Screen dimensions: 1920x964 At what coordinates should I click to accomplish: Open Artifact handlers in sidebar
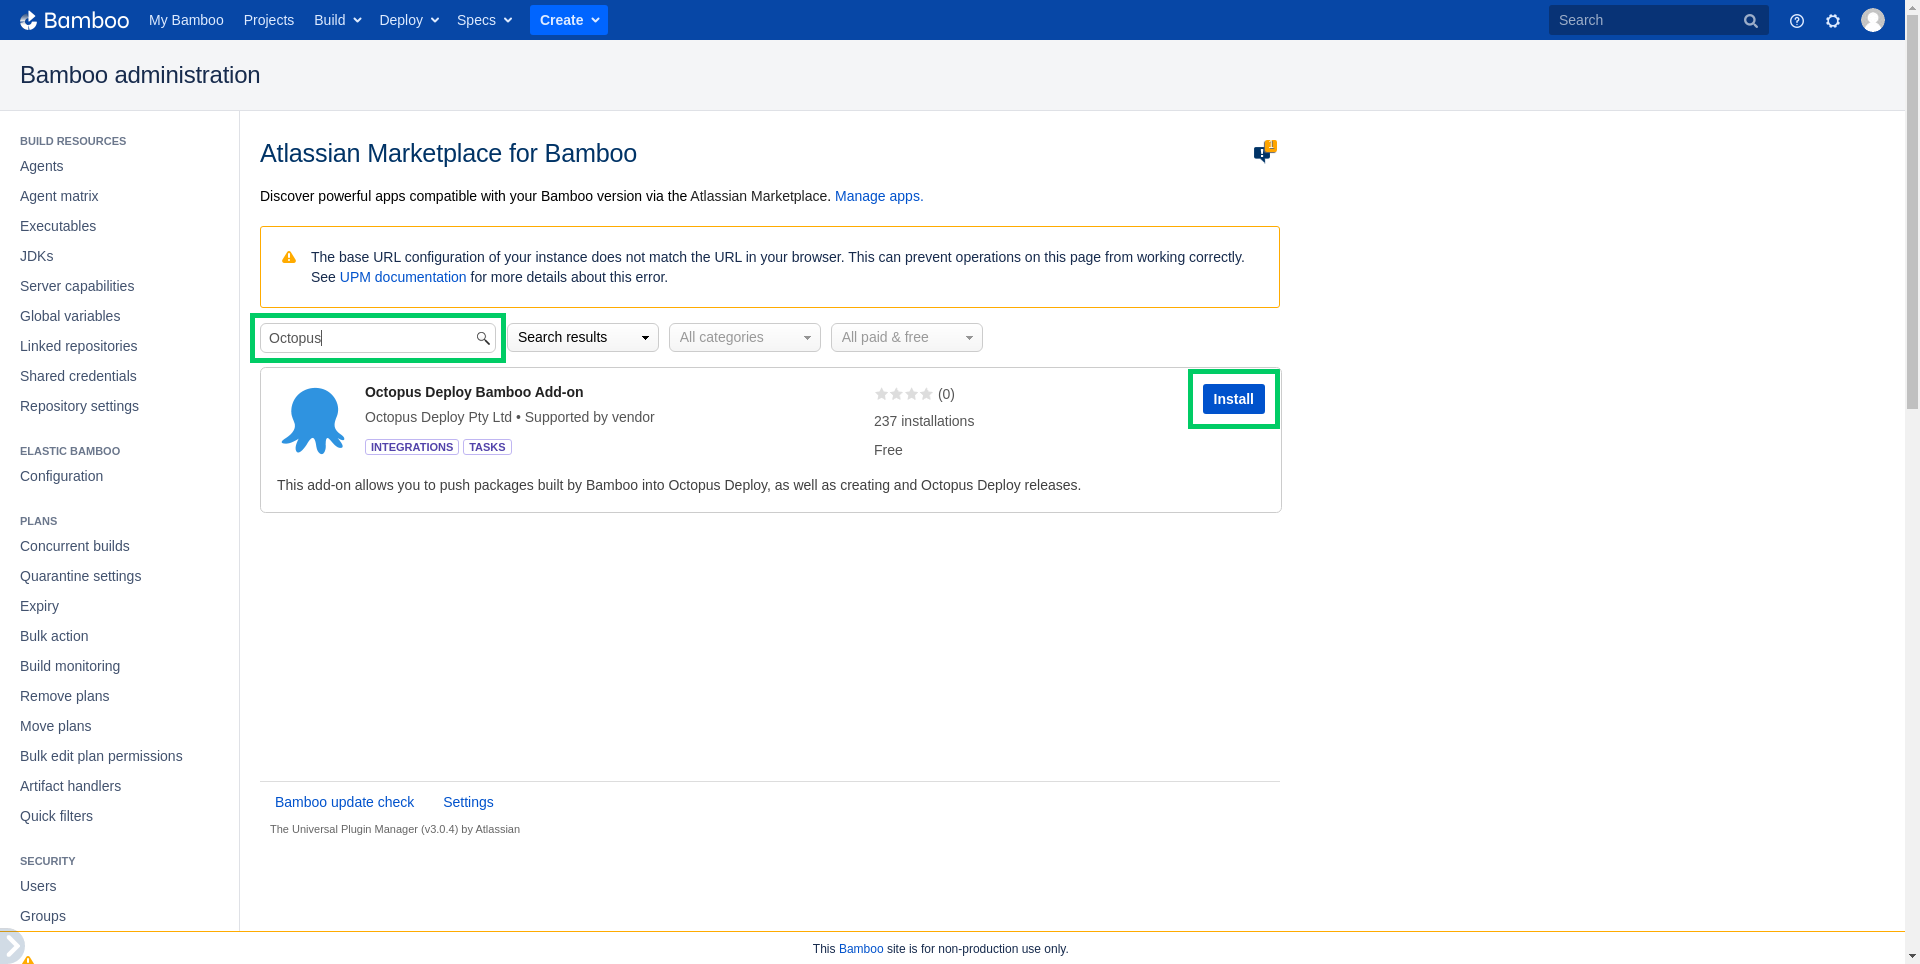click(x=70, y=786)
